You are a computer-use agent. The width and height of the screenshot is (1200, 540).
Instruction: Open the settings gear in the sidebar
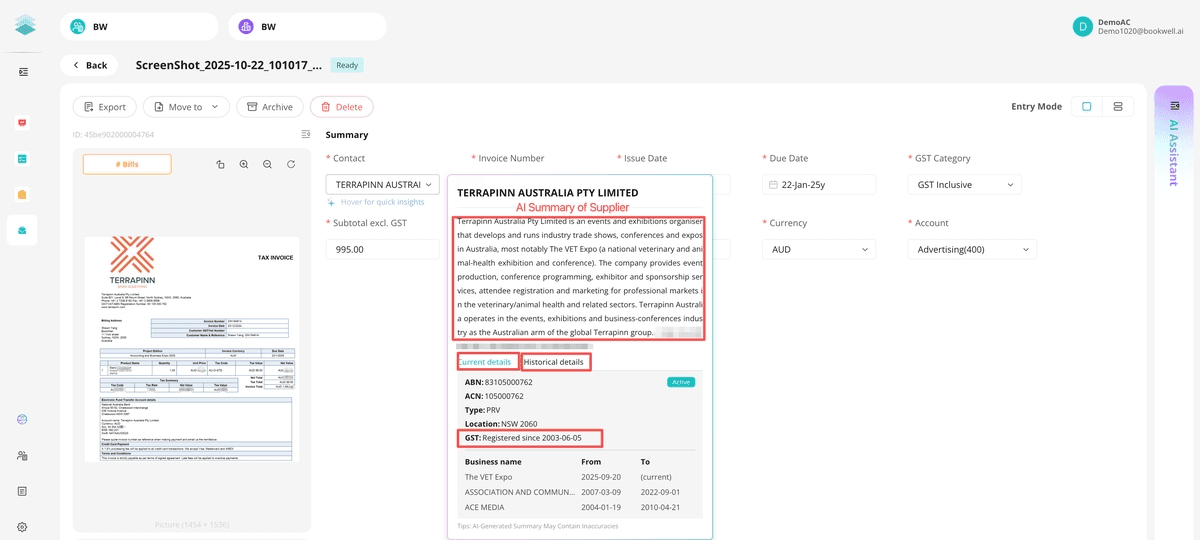pos(22,527)
